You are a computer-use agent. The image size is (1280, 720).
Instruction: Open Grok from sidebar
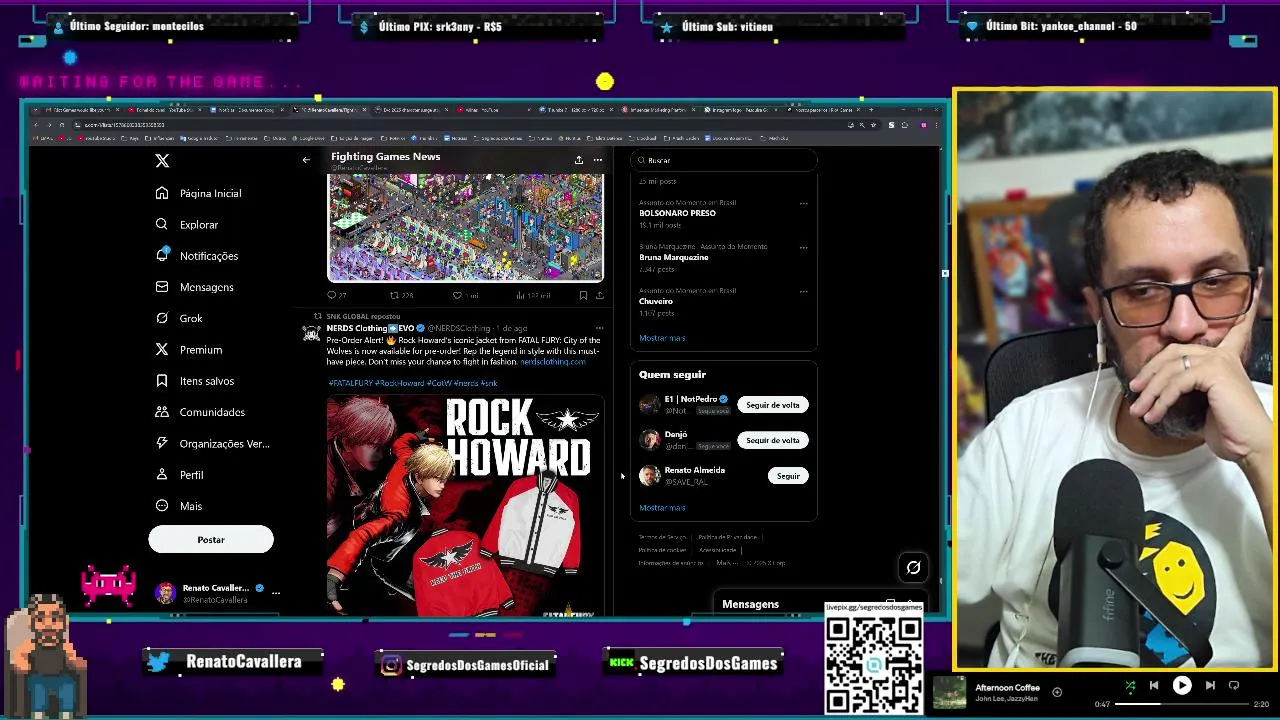(x=180, y=318)
